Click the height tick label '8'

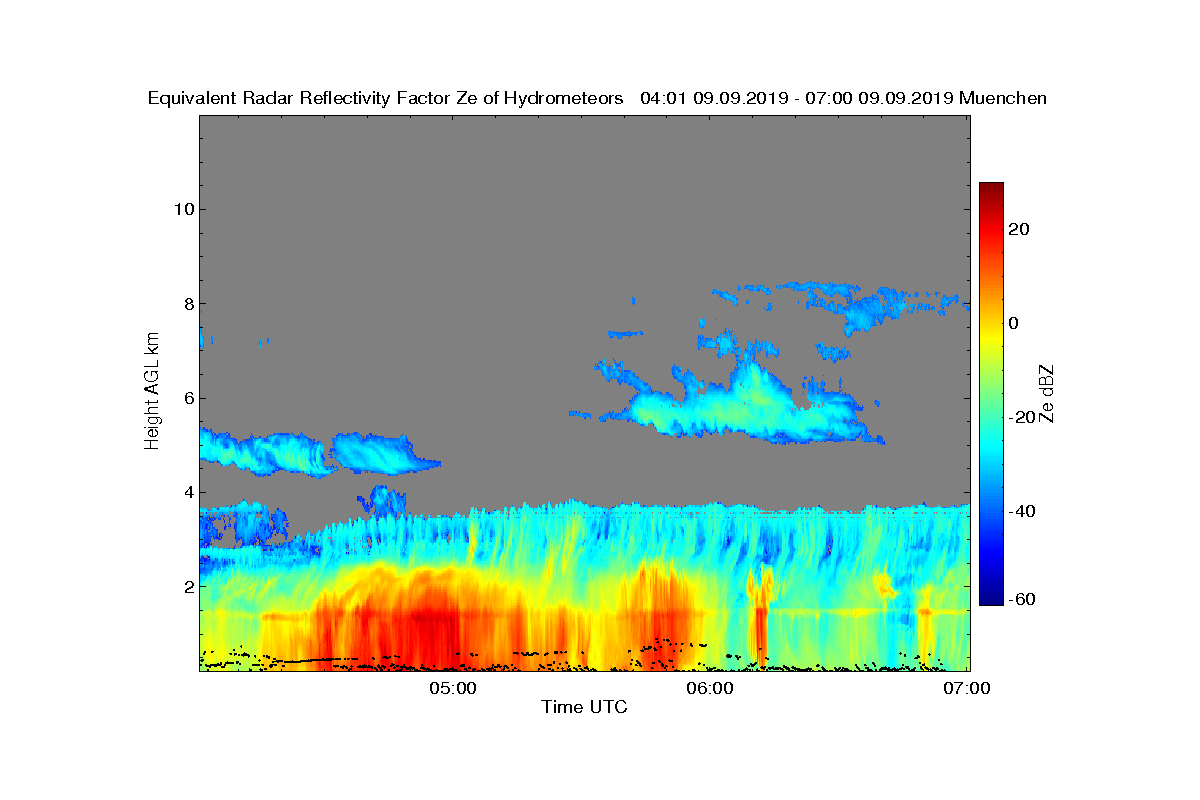pos(187,304)
